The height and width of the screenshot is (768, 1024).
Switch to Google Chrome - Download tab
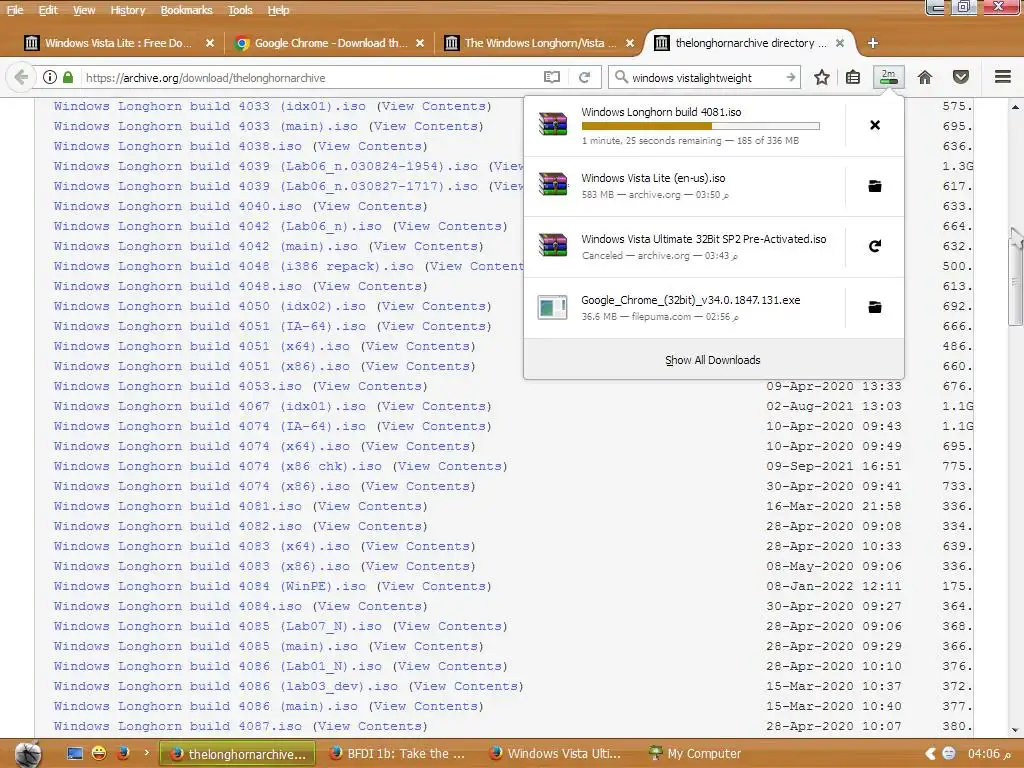(330, 43)
